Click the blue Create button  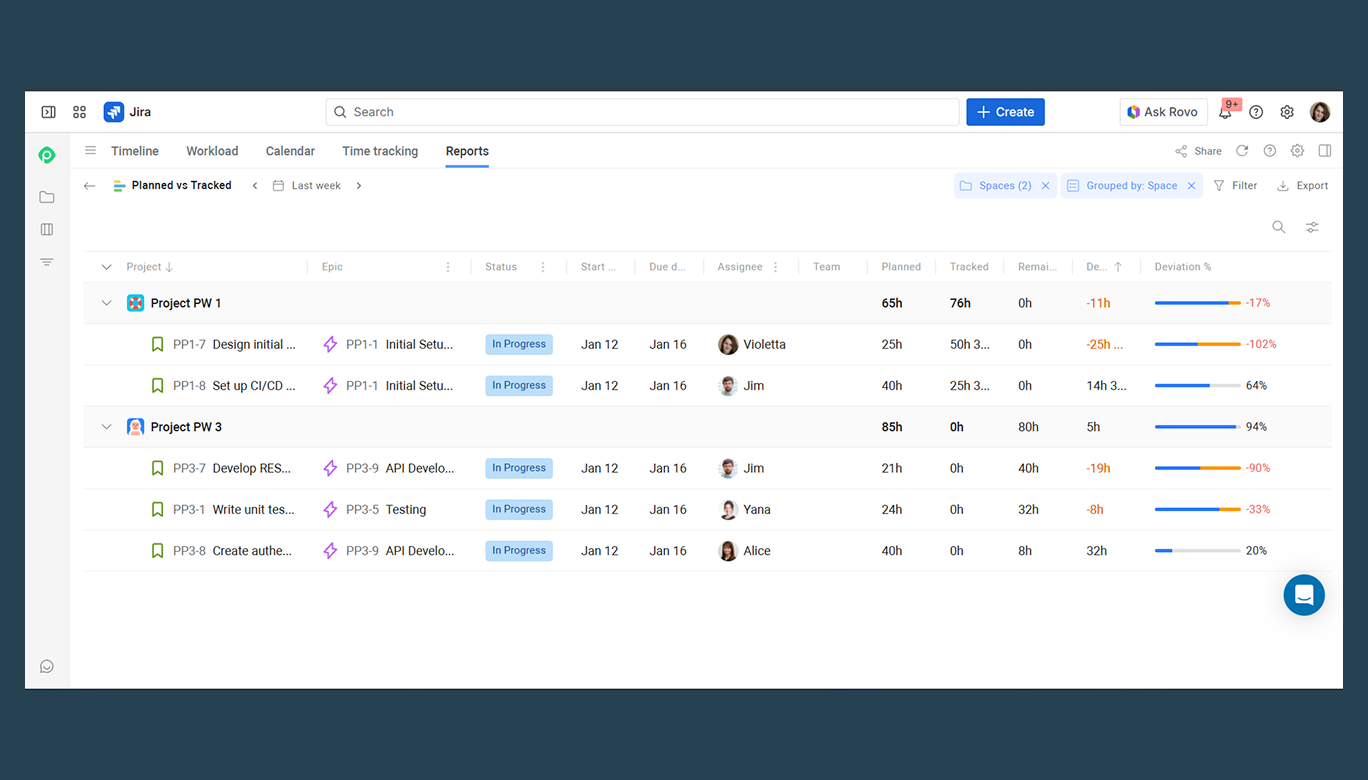[1005, 112]
